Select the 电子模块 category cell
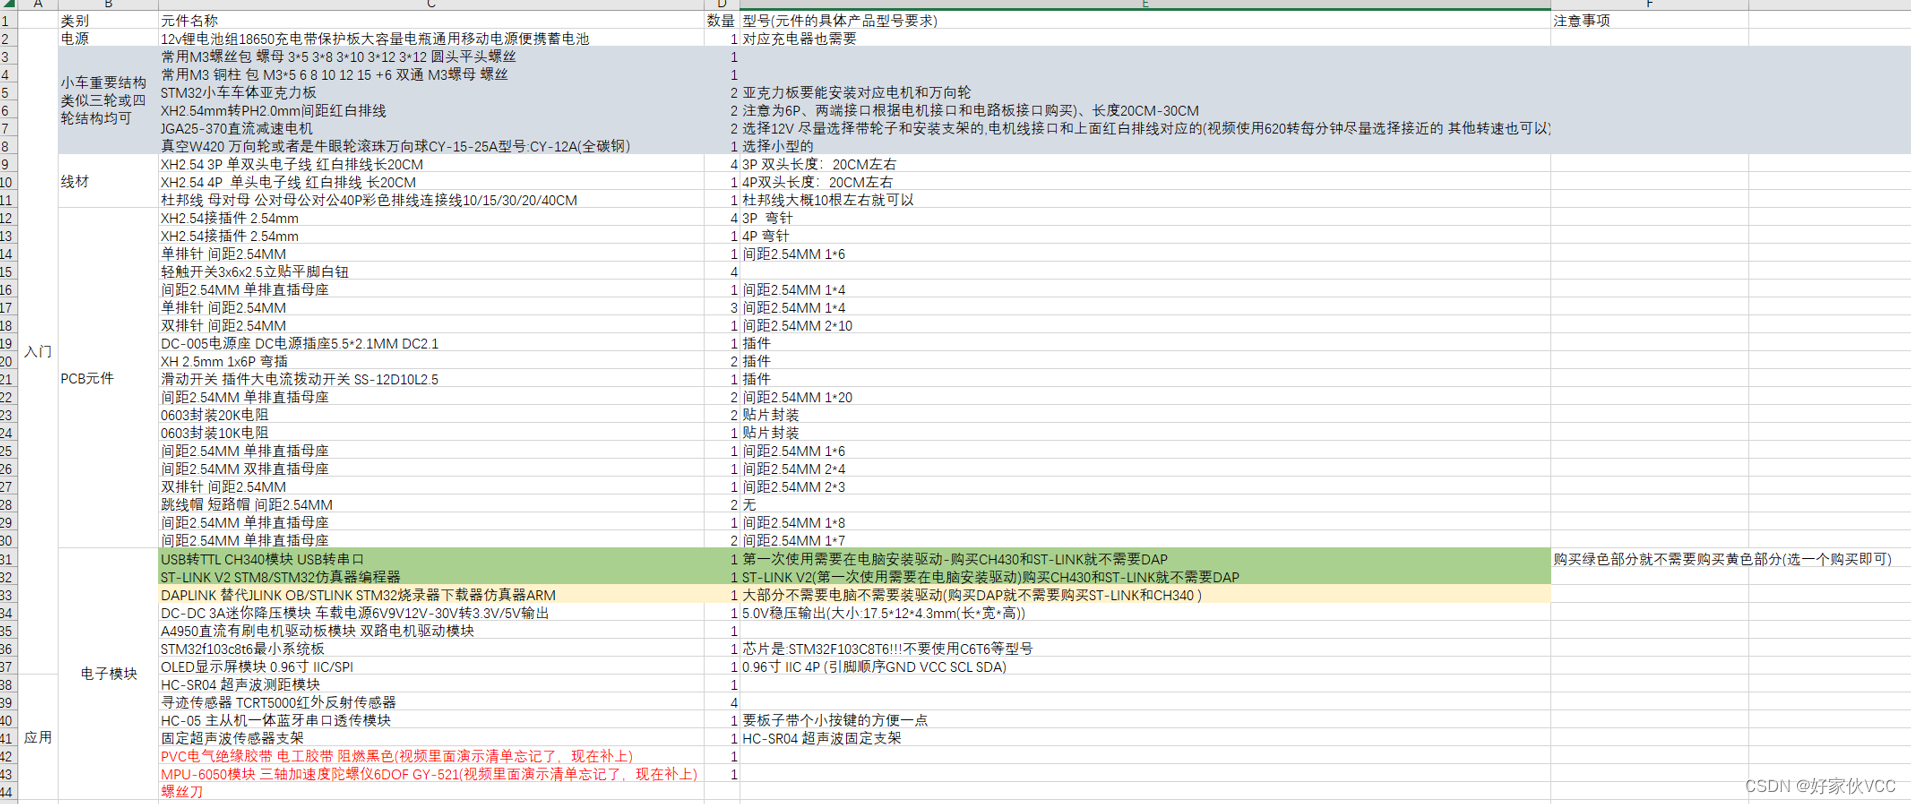1911x804 pixels. coord(108,674)
